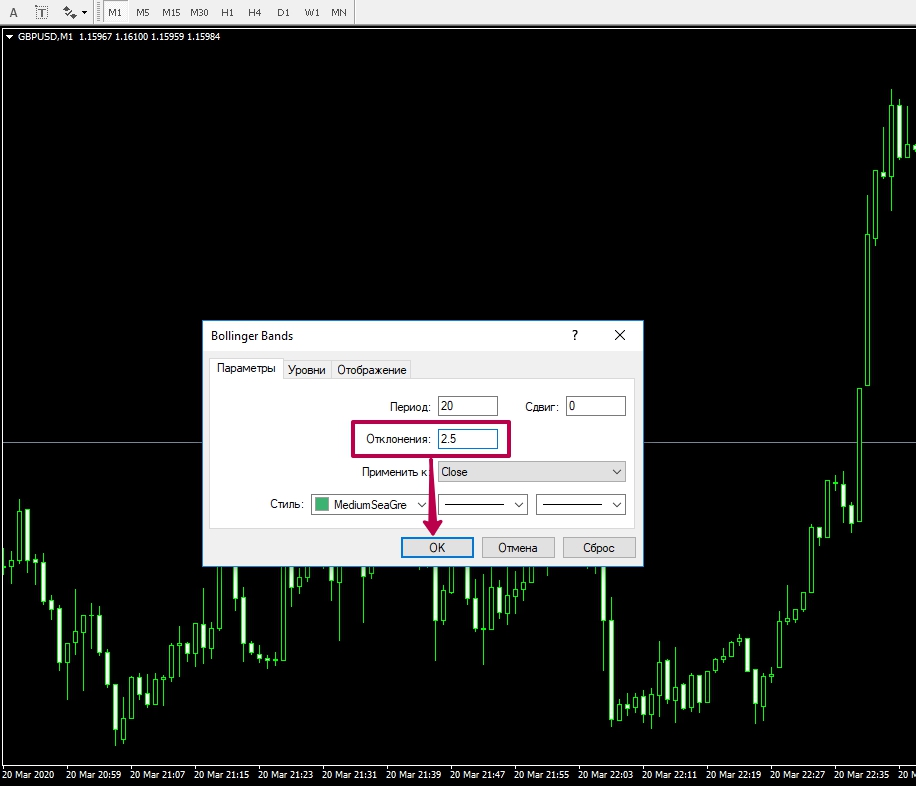Open the 'Применить к' Close dropdown
Image resolution: width=916 pixels, height=786 pixels.
click(531, 472)
